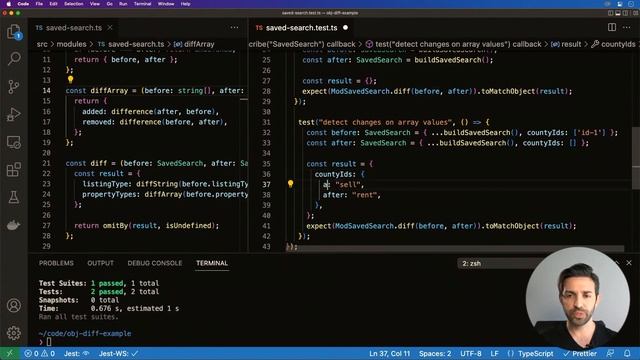Click the remote window indicator in status bar

coord(9,353)
